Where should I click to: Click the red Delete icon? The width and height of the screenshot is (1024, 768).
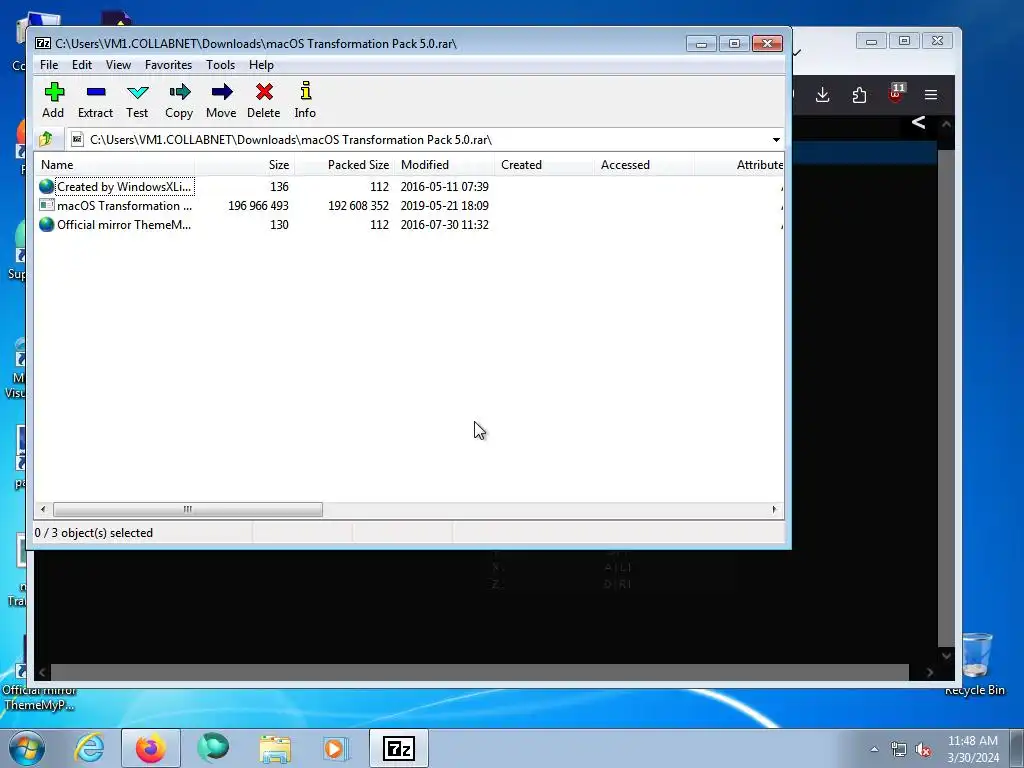[x=264, y=92]
